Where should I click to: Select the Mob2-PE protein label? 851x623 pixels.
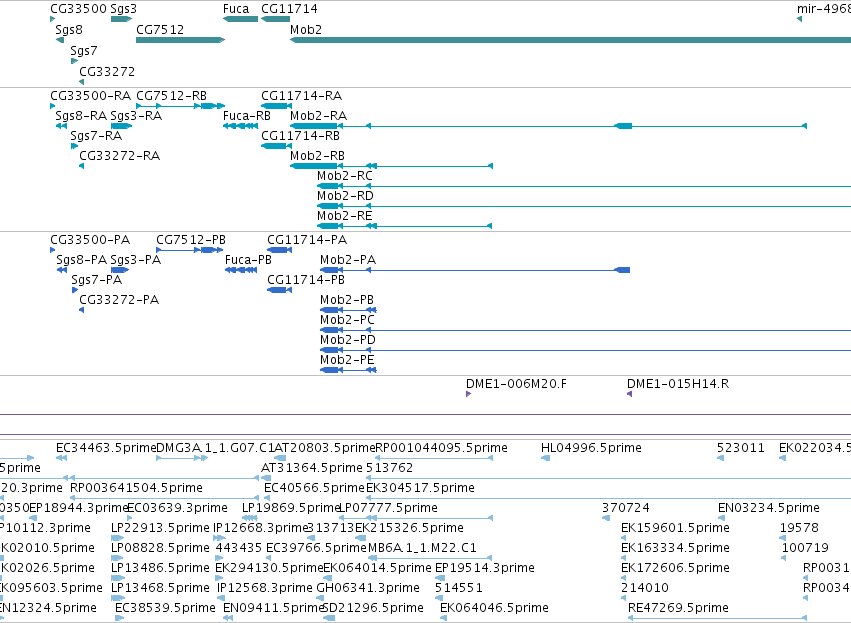click(x=347, y=360)
